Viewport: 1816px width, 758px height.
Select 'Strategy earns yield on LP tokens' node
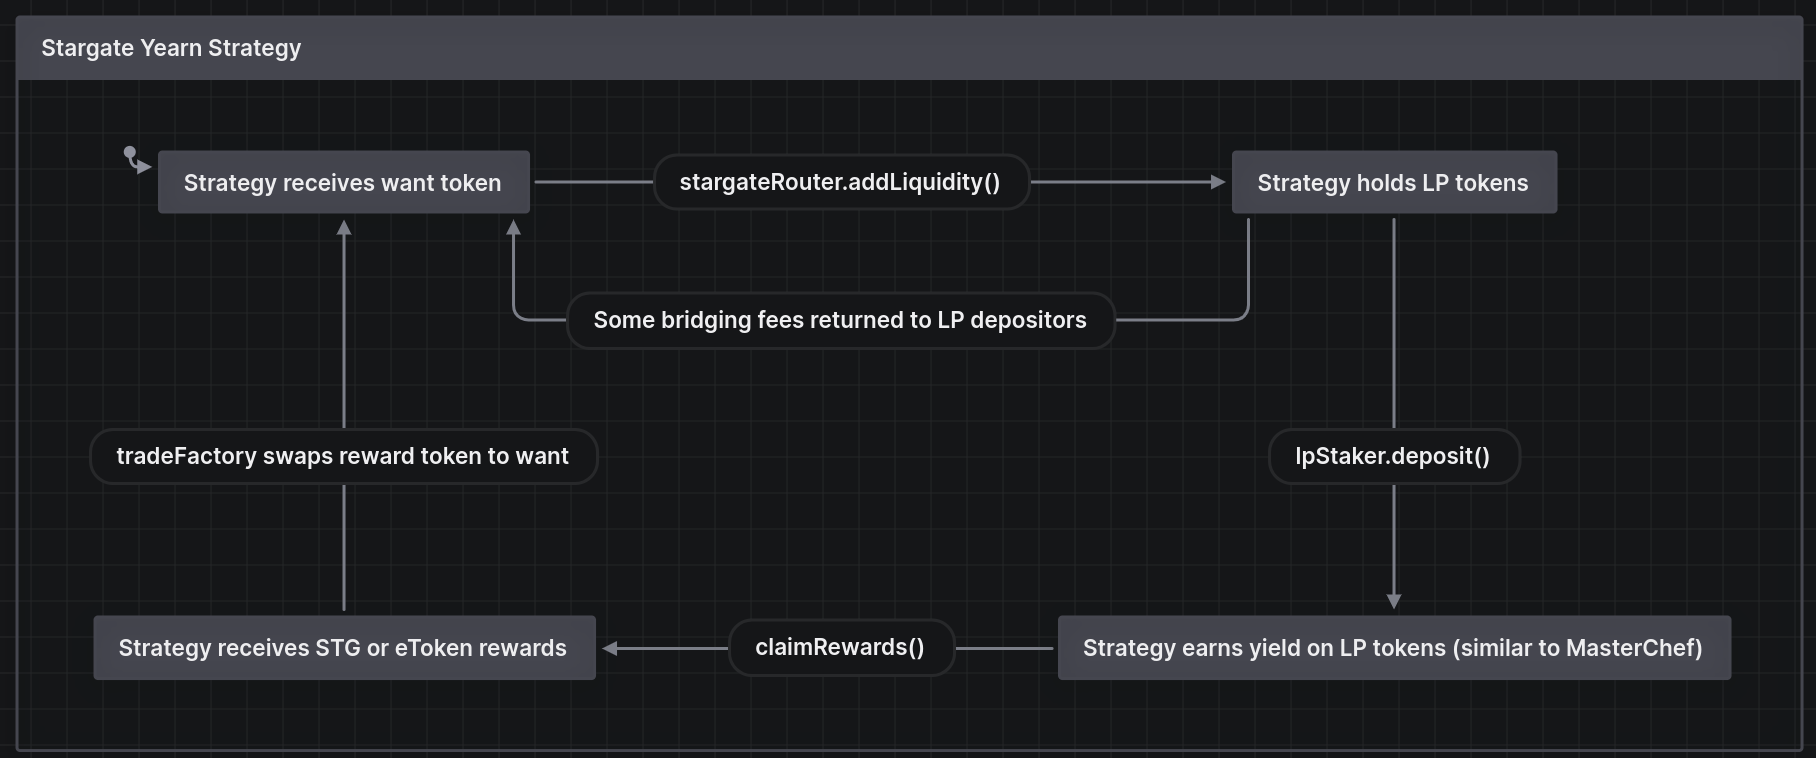[1394, 648]
